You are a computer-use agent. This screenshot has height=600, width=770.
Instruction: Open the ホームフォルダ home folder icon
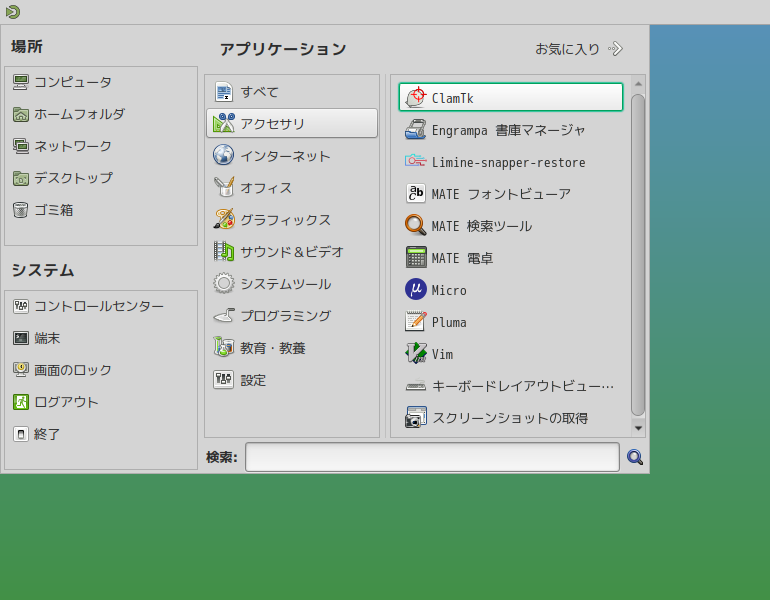click(x=21, y=114)
